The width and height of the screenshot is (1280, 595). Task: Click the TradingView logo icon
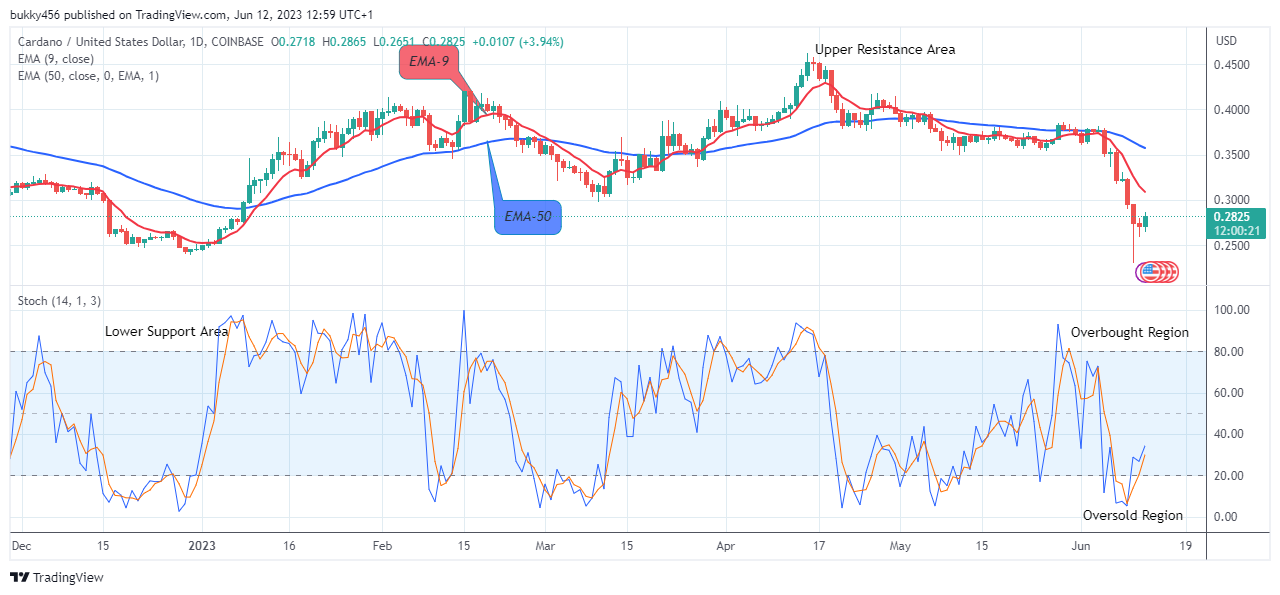point(19,577)
